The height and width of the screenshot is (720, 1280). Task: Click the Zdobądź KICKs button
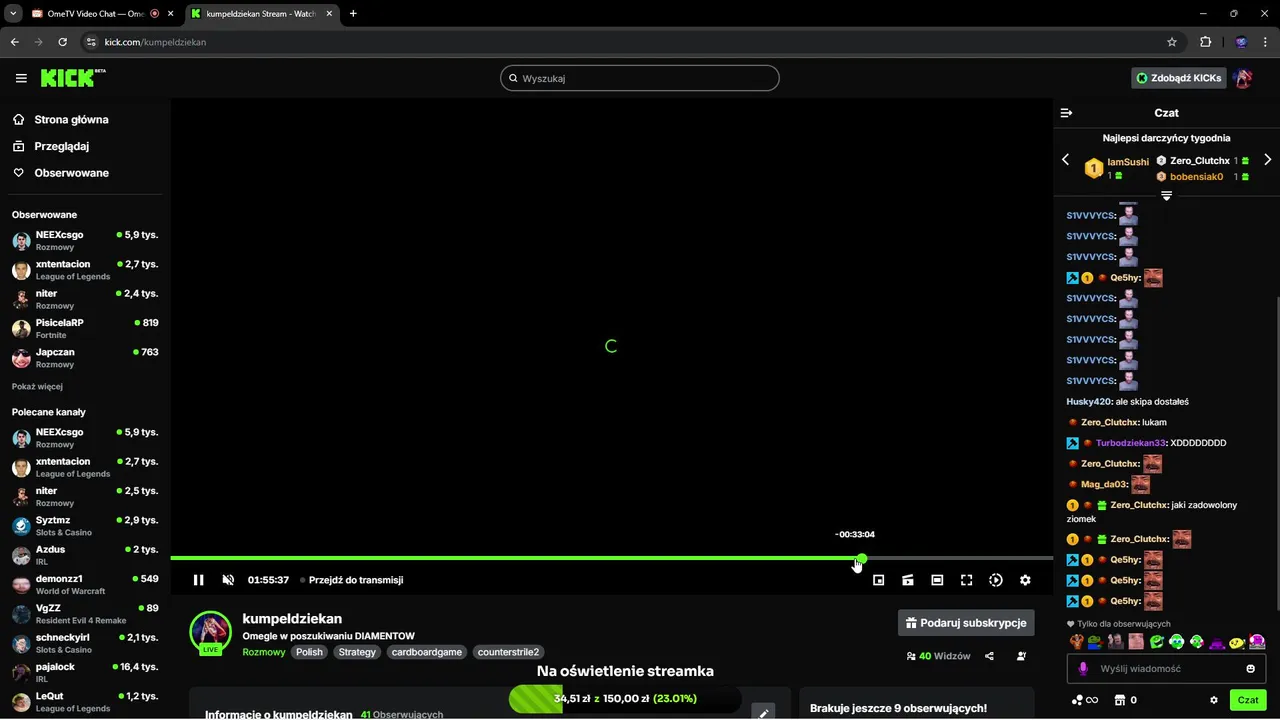[1179, 78]
